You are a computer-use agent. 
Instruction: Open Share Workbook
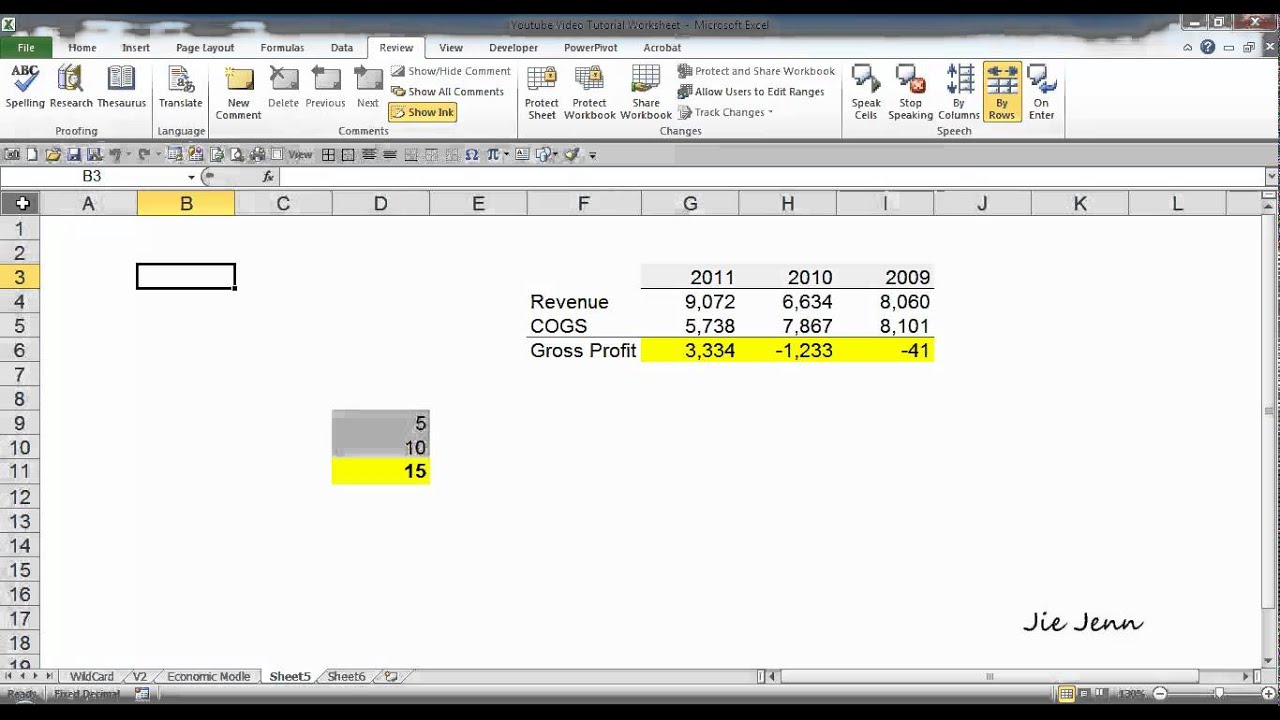click(646, 92)
